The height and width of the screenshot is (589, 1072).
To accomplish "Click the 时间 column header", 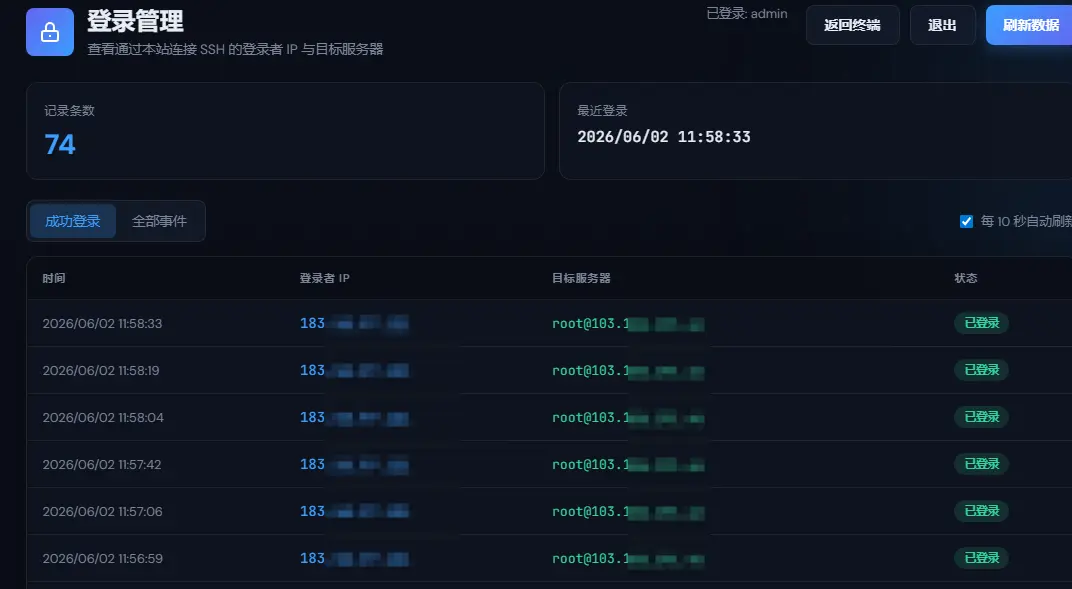I will point(54,278).
